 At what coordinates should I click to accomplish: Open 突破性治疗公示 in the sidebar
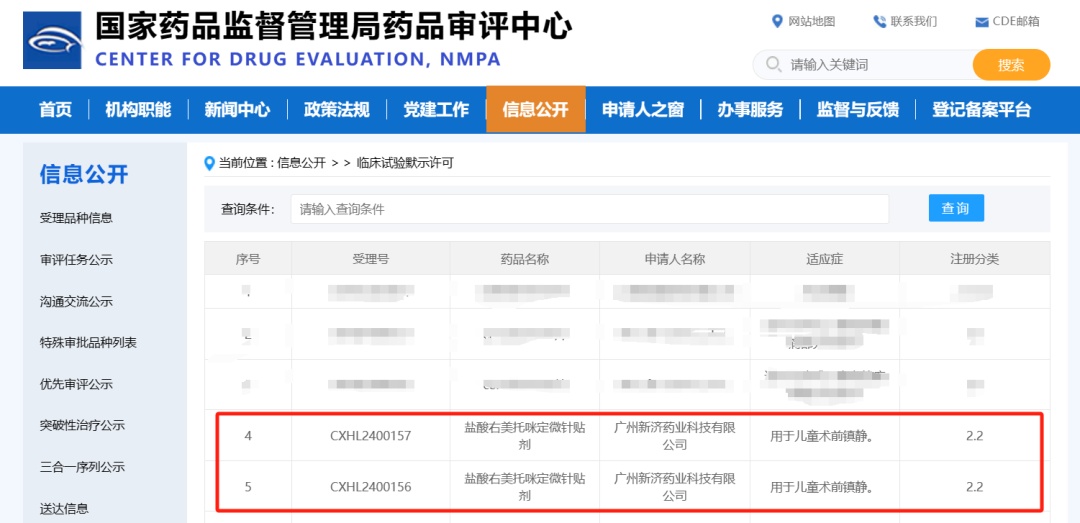82,425
